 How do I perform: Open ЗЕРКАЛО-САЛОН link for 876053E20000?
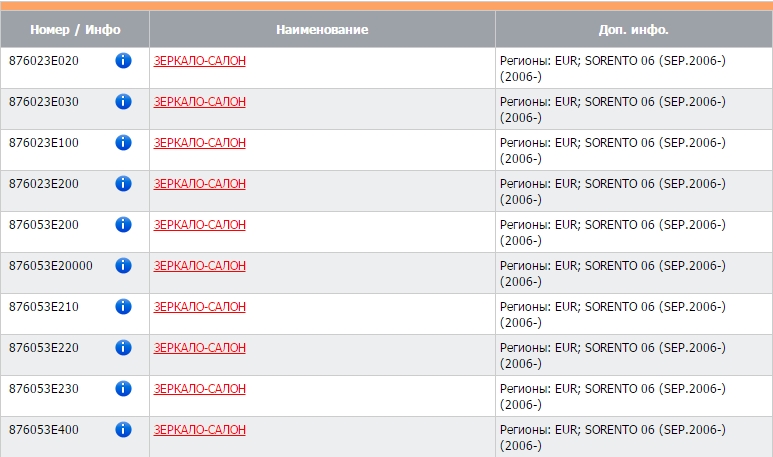pyautogui.click(x=200, y=266)
